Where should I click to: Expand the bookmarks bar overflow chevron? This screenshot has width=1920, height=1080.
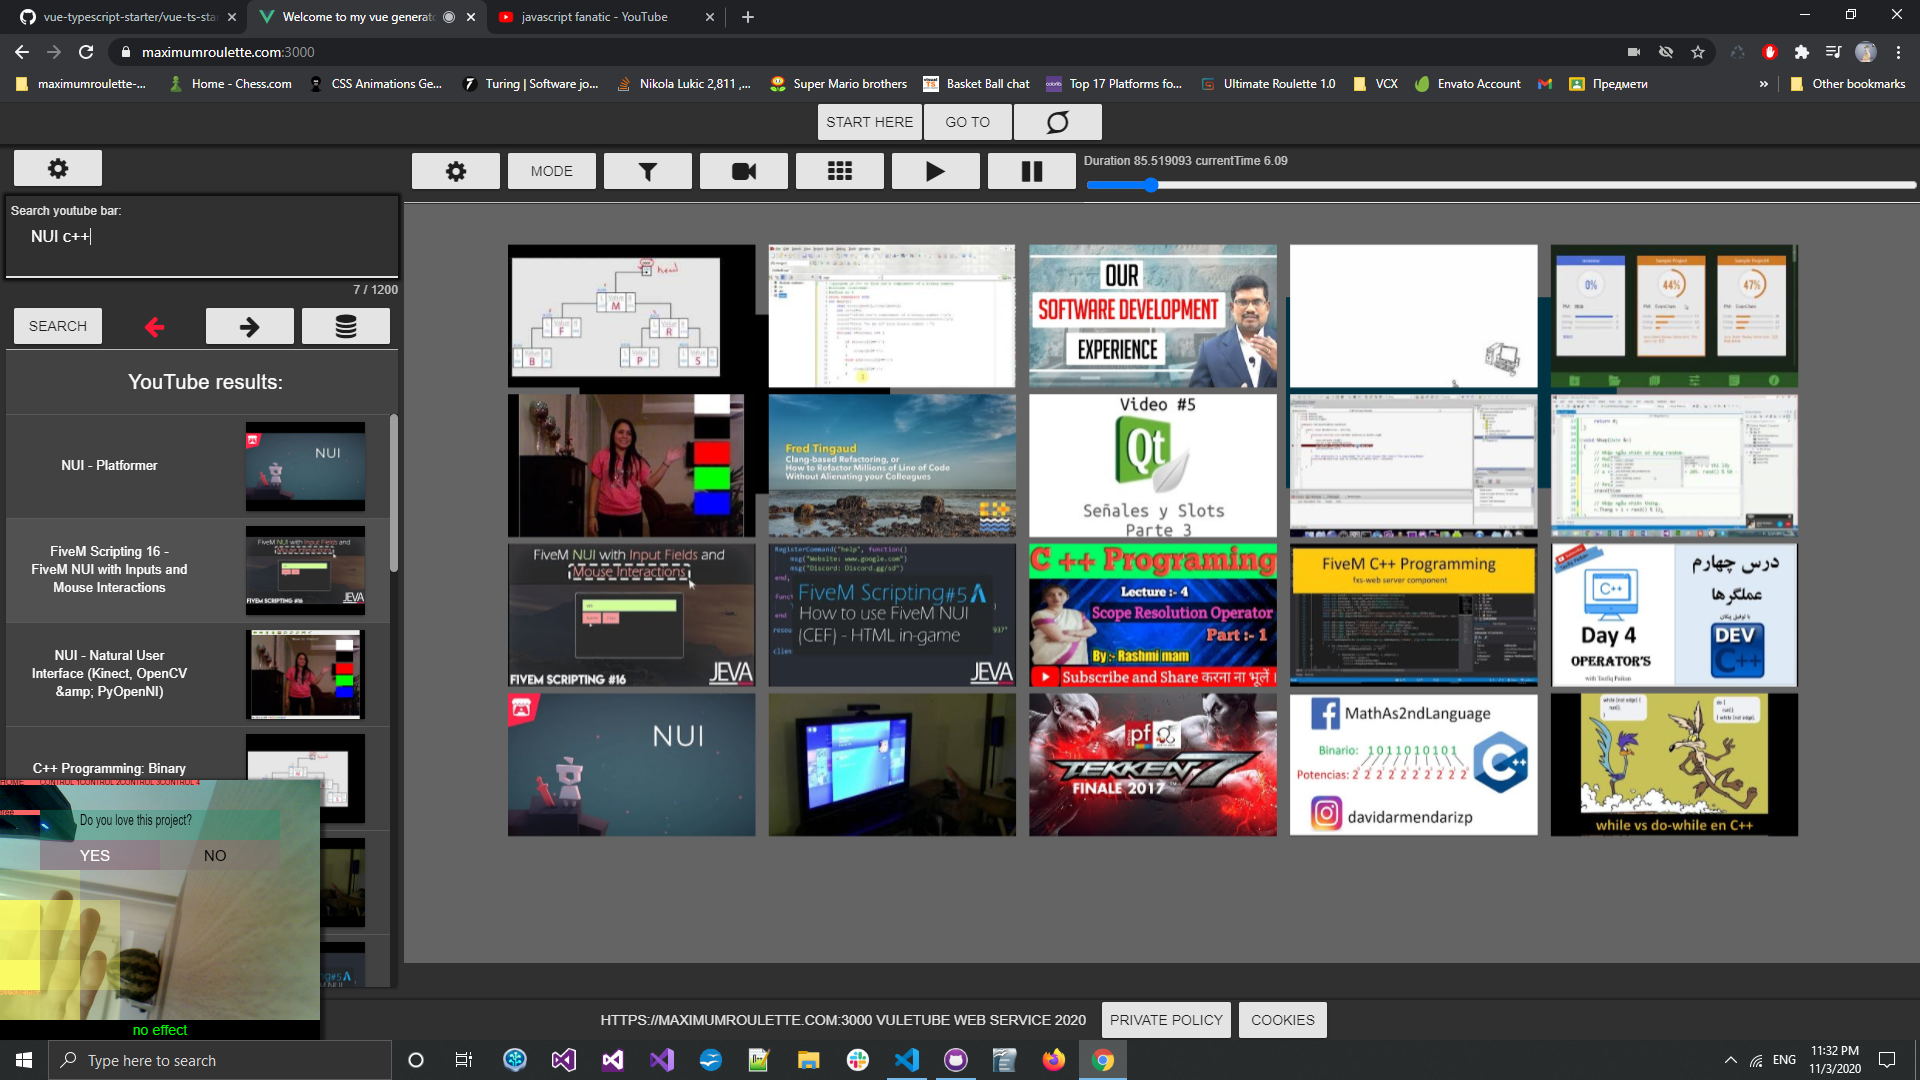tap(1763, 84)
